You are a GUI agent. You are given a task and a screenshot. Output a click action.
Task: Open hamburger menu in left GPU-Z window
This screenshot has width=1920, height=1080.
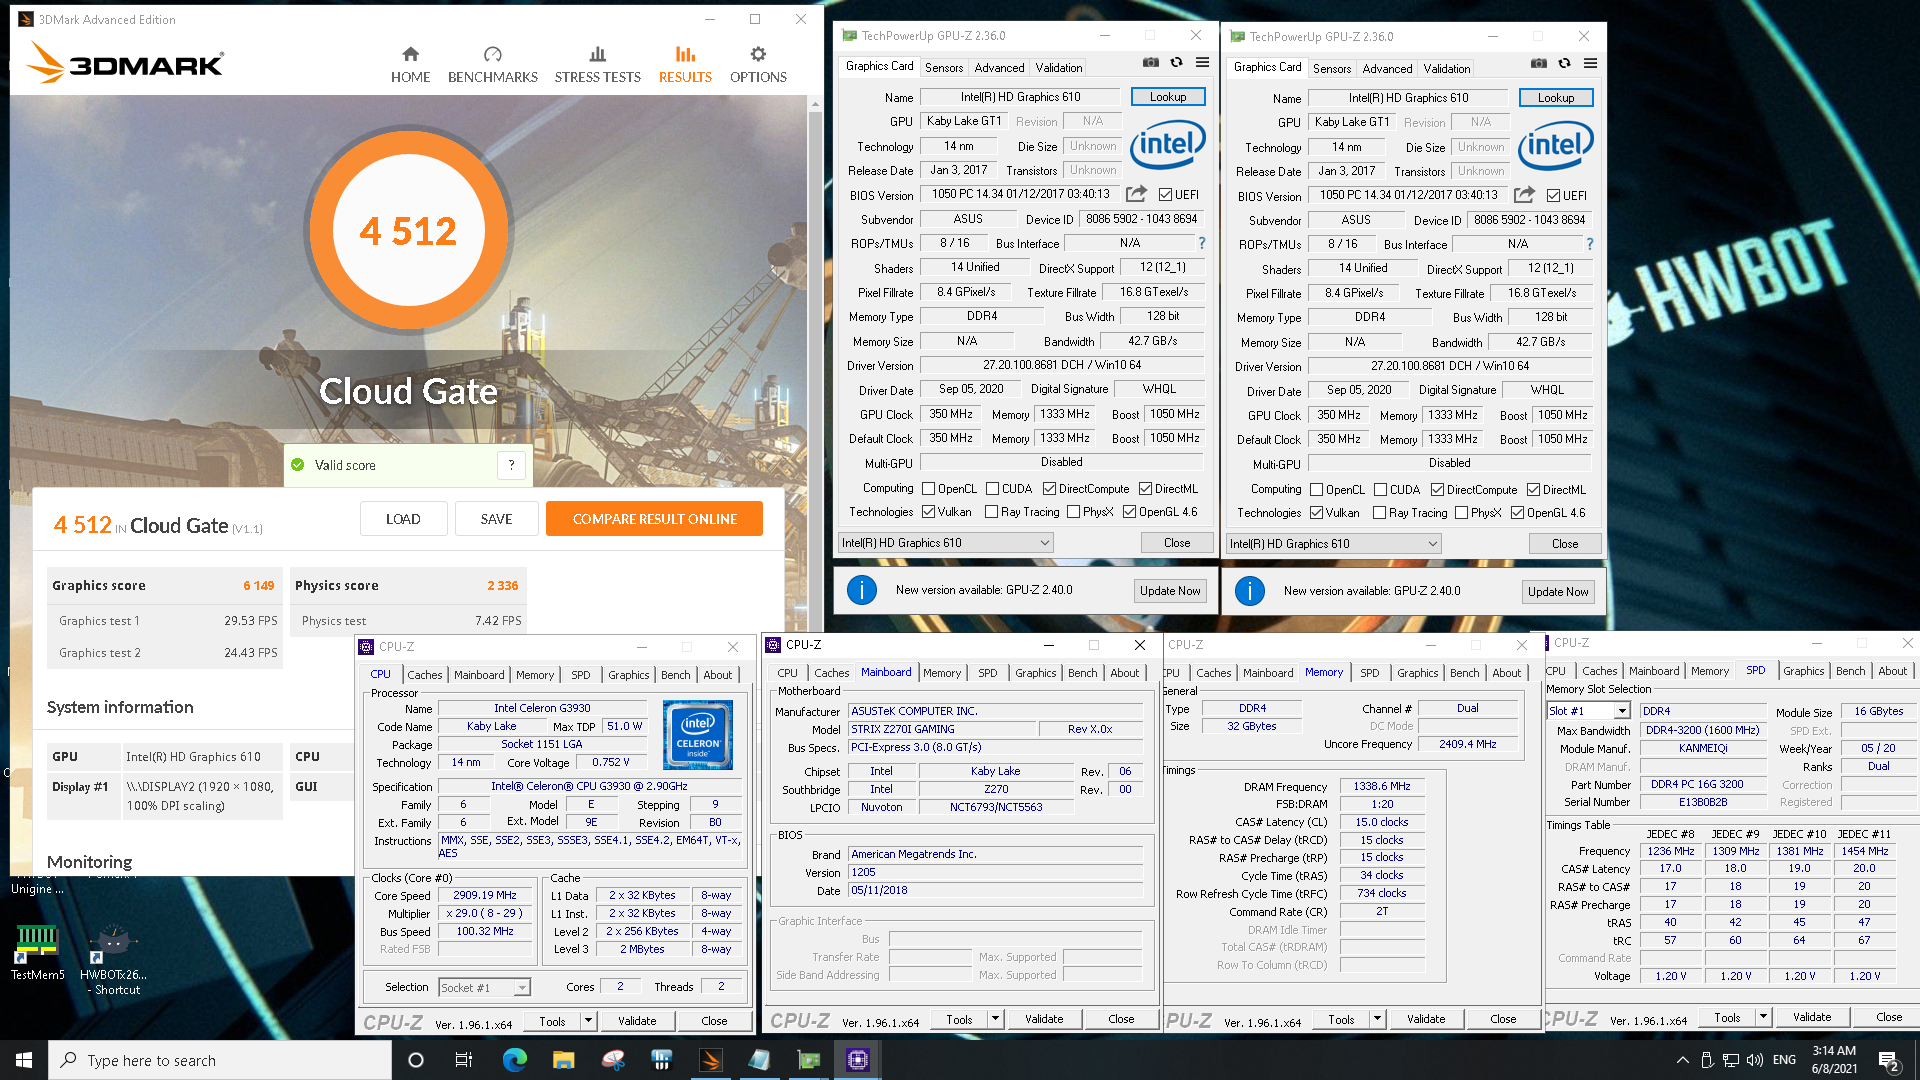pos(1202,62)
